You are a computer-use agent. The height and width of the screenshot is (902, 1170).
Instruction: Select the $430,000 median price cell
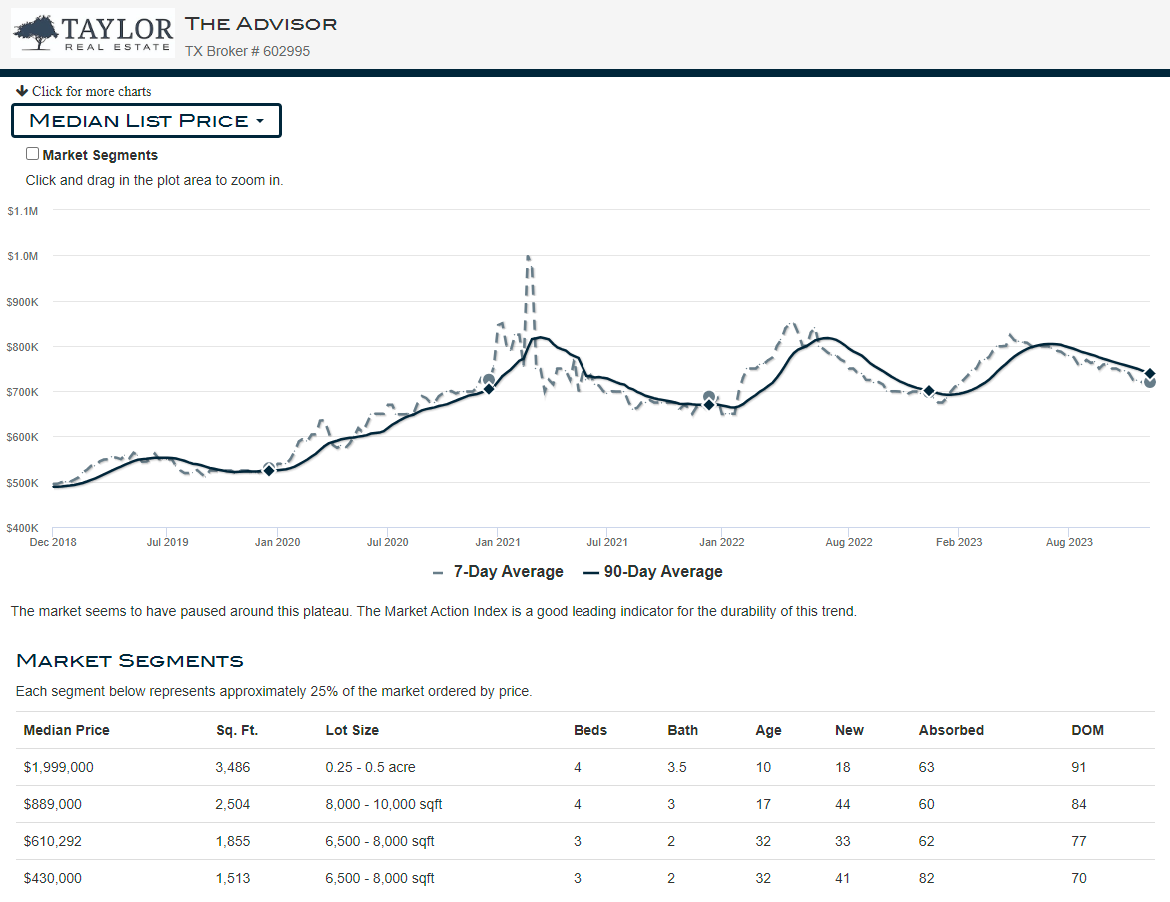tap(52, 878)
